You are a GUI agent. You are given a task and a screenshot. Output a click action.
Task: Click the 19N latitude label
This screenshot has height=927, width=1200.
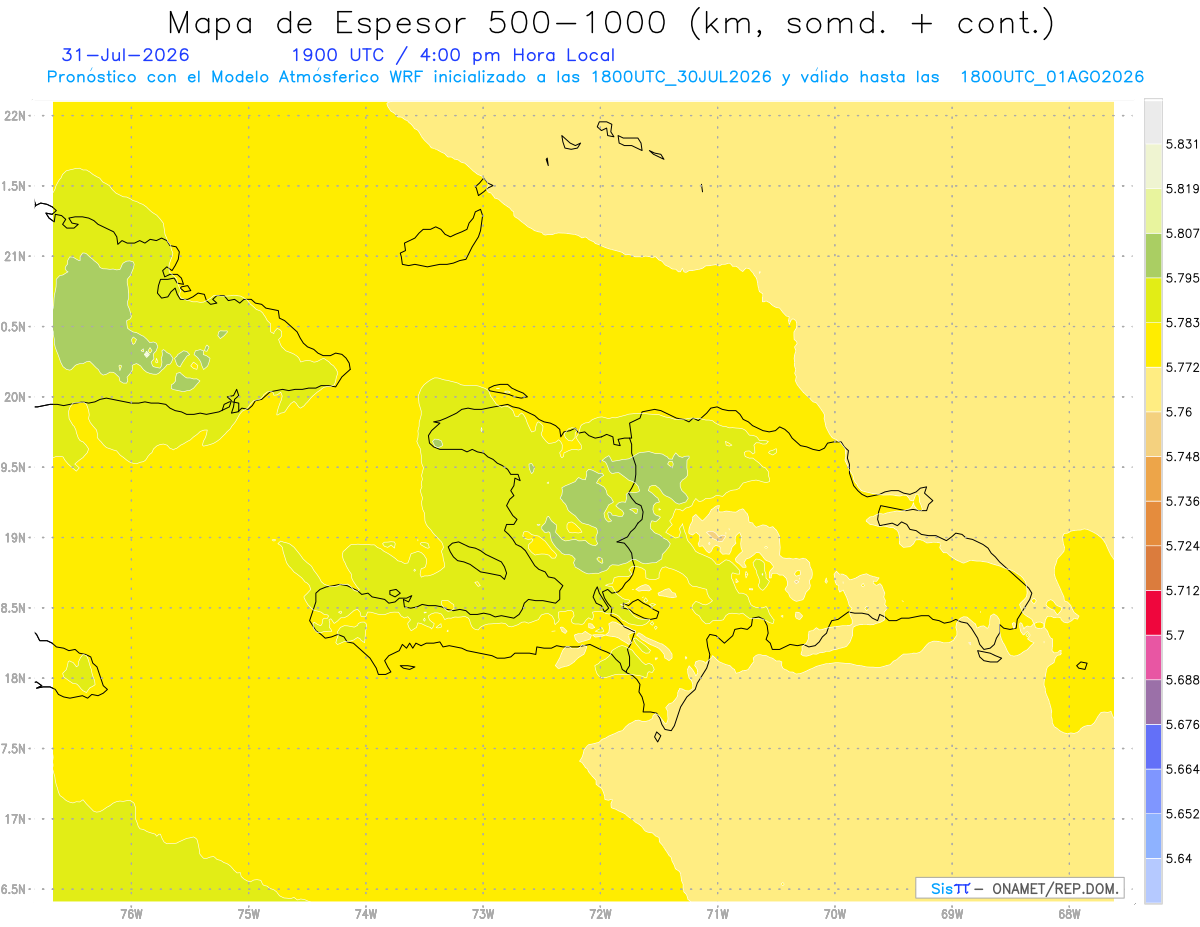(14, 538)
